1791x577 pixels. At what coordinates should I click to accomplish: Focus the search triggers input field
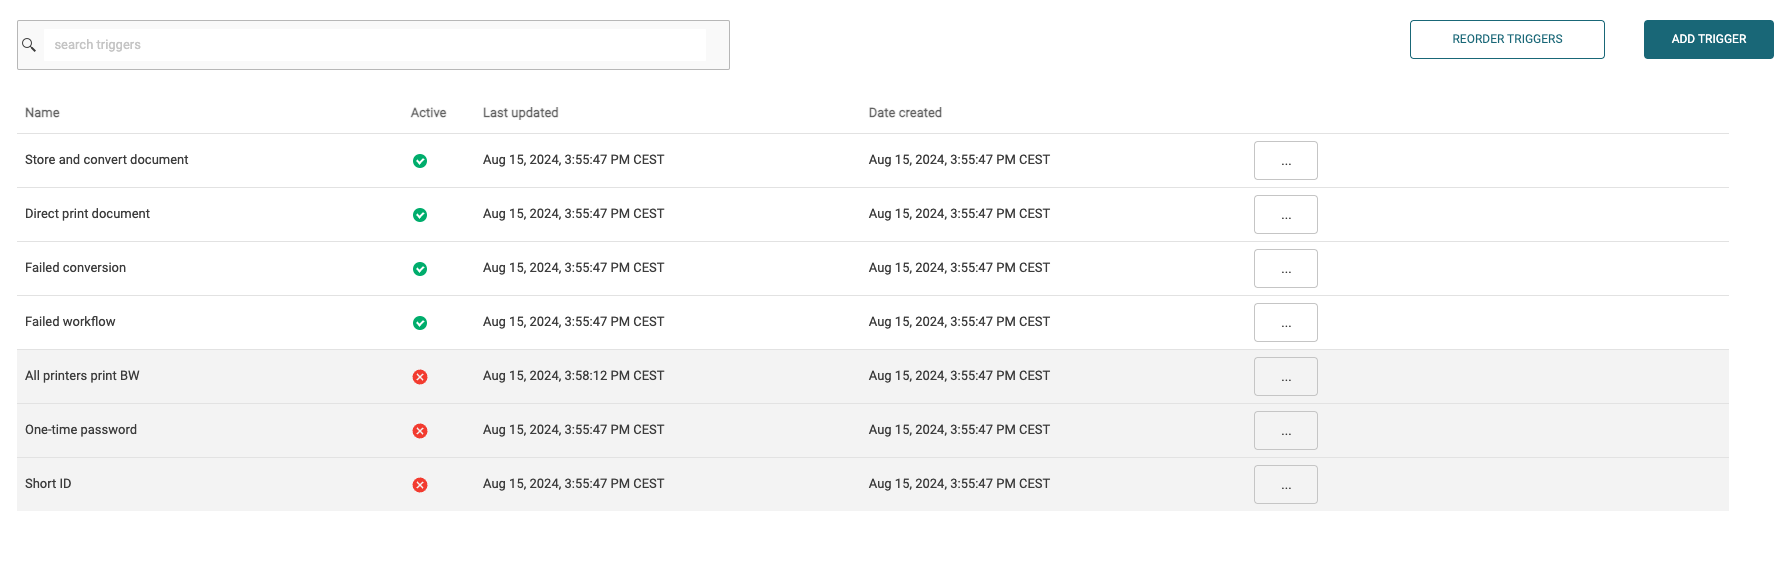pyautogui.click(x=375, y=45)
